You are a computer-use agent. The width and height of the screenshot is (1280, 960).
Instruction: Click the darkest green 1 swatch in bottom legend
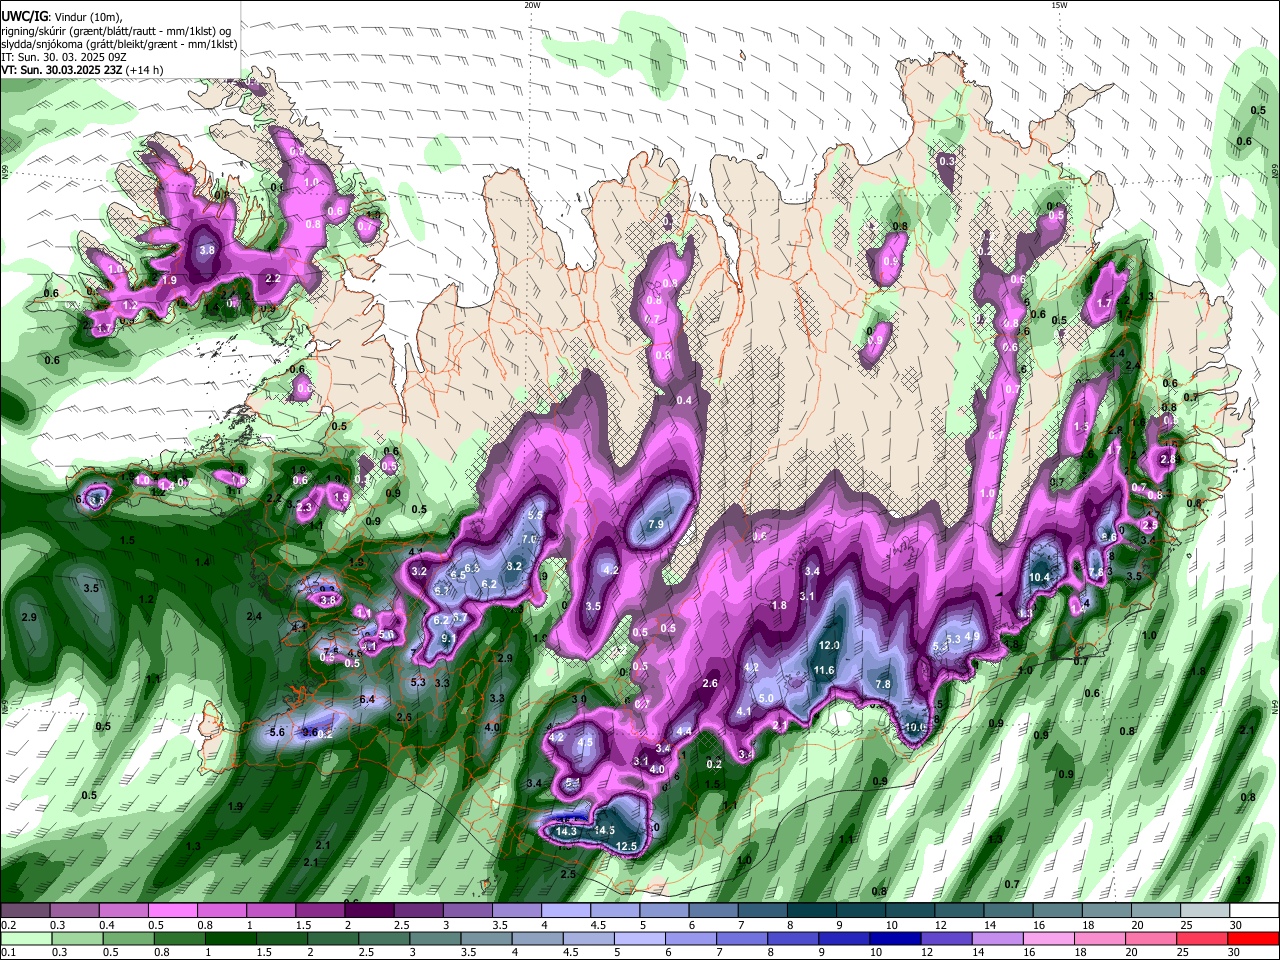point(230,938)
